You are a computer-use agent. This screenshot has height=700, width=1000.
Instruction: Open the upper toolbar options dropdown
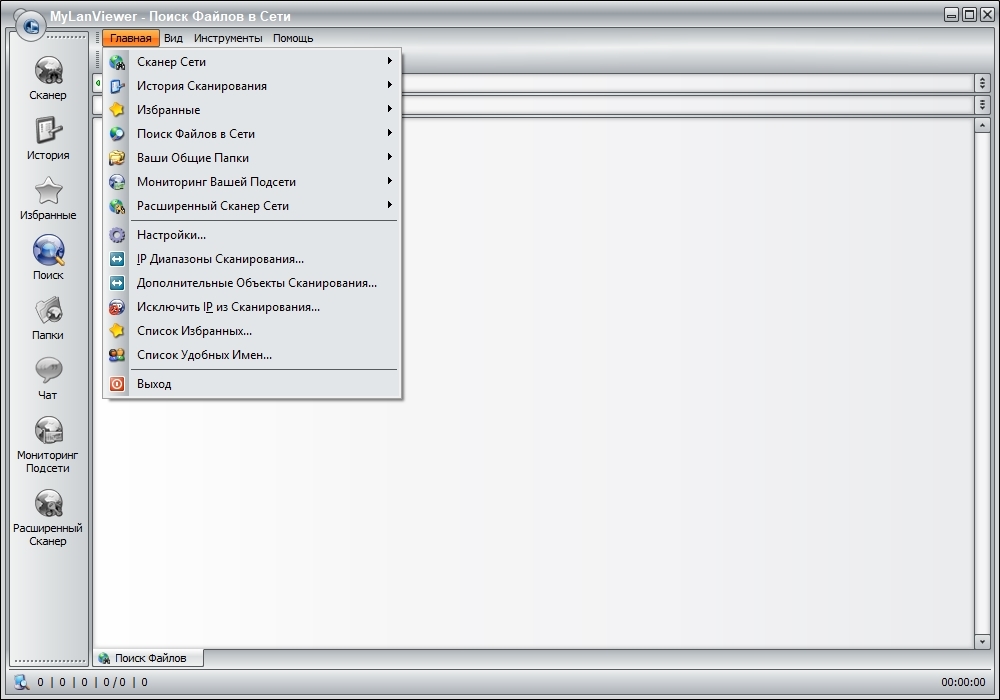coord(982,83)
